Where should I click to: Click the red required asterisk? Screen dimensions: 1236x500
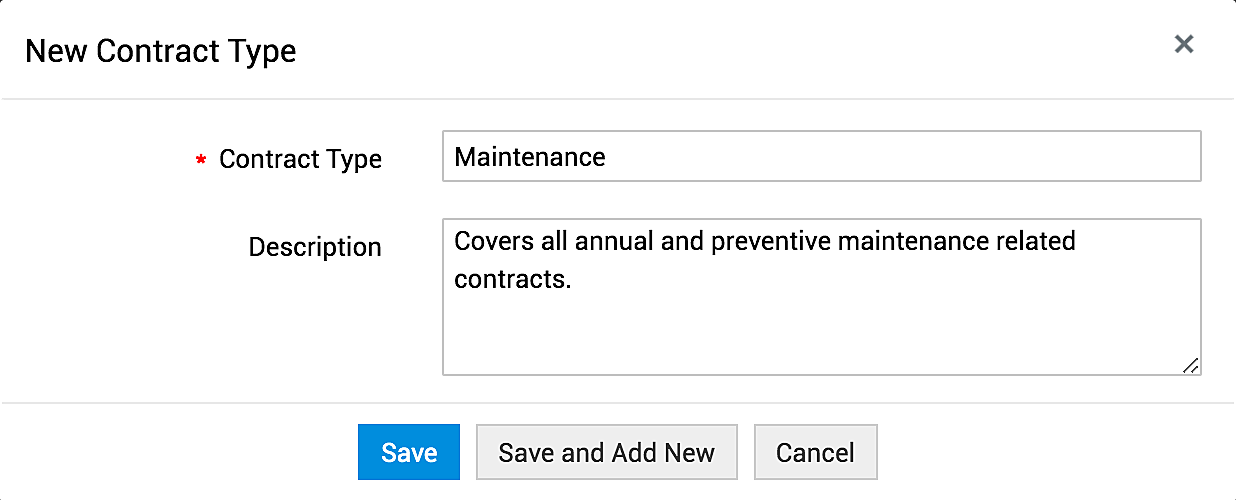201,160
